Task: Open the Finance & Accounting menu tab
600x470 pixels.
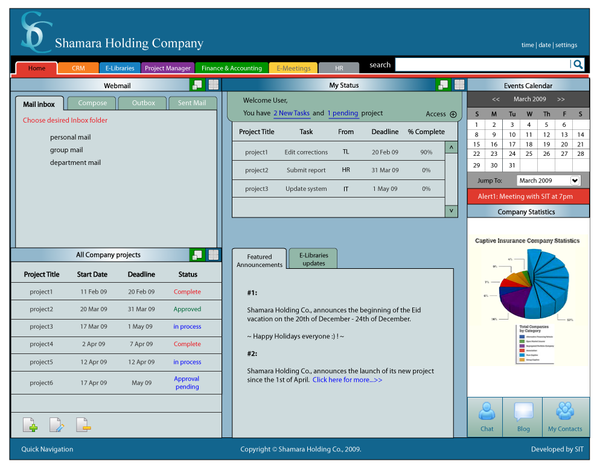Action: [231, 68]
